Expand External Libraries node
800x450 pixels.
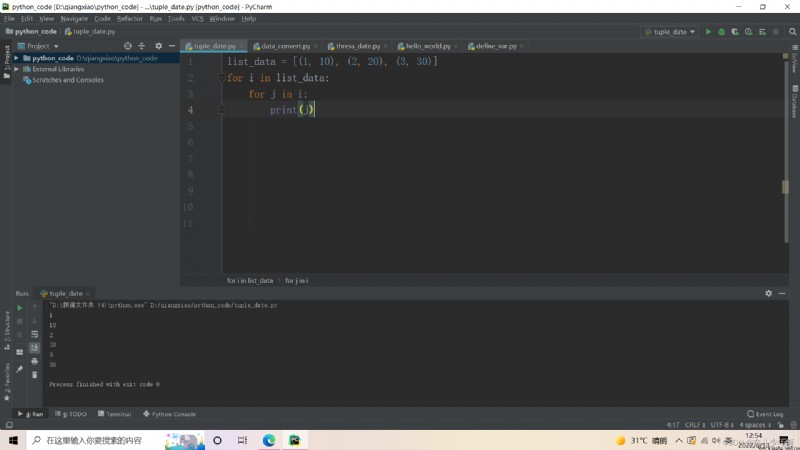pos(17,69)
